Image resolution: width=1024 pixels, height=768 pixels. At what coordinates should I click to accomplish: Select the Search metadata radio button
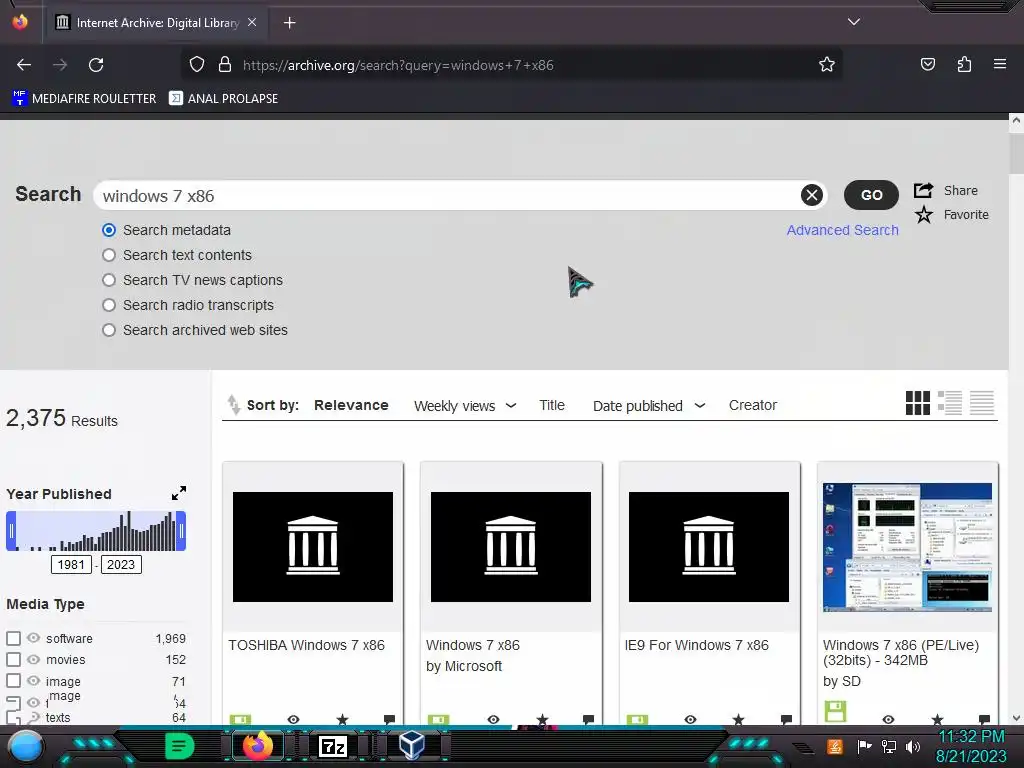109,230
